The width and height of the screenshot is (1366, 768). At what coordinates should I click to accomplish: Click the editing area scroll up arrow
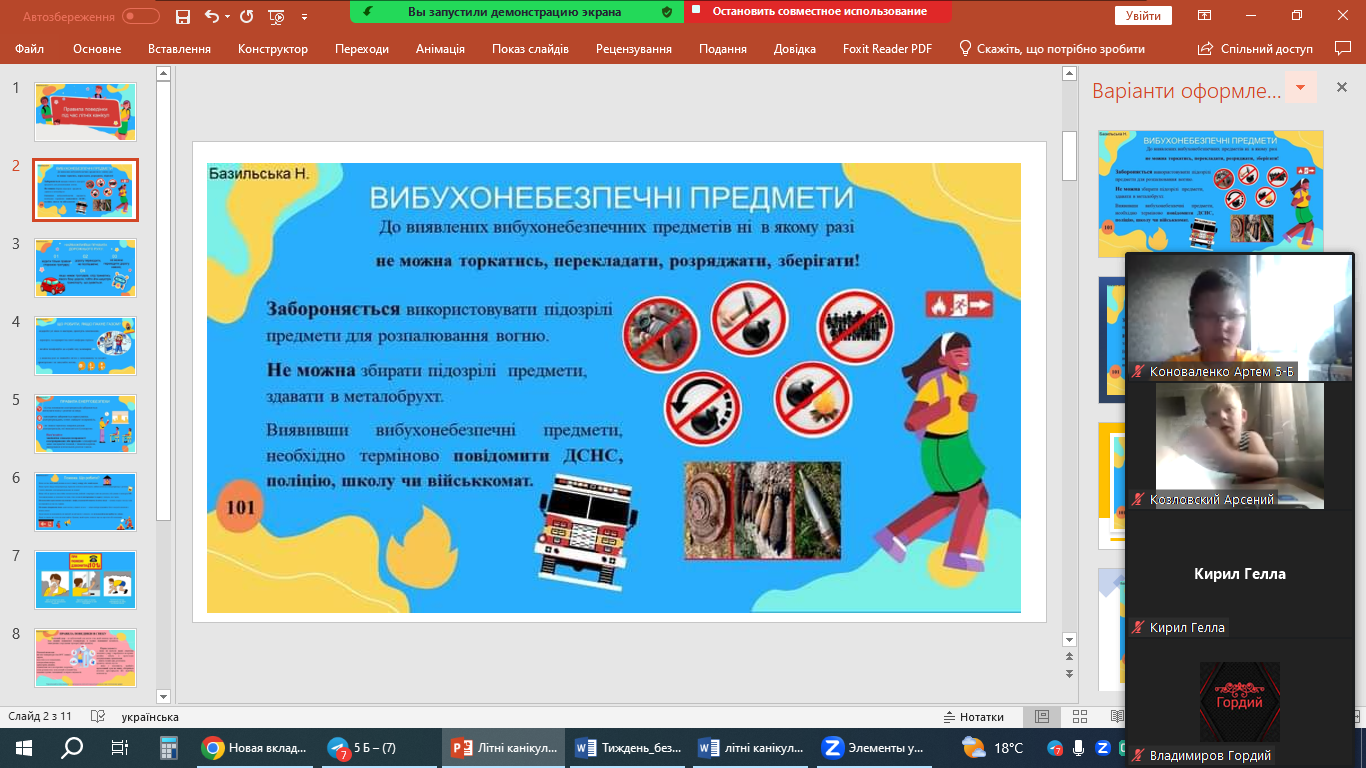point(1069,73)
